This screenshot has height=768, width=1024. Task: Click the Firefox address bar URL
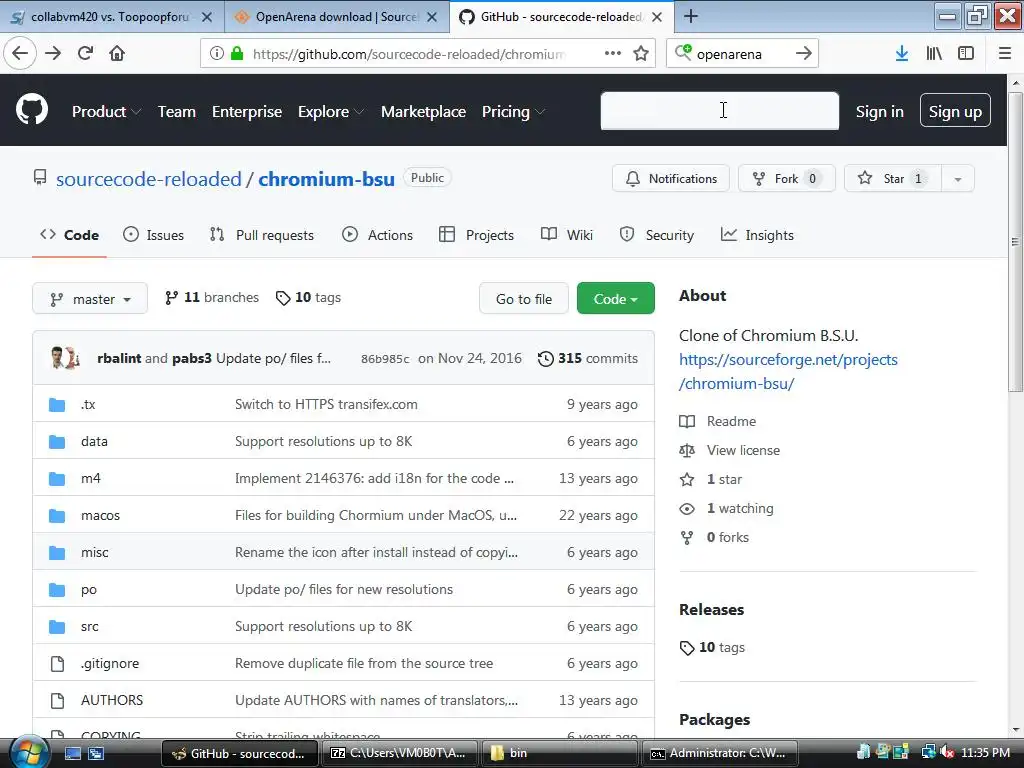coord(408,54)
